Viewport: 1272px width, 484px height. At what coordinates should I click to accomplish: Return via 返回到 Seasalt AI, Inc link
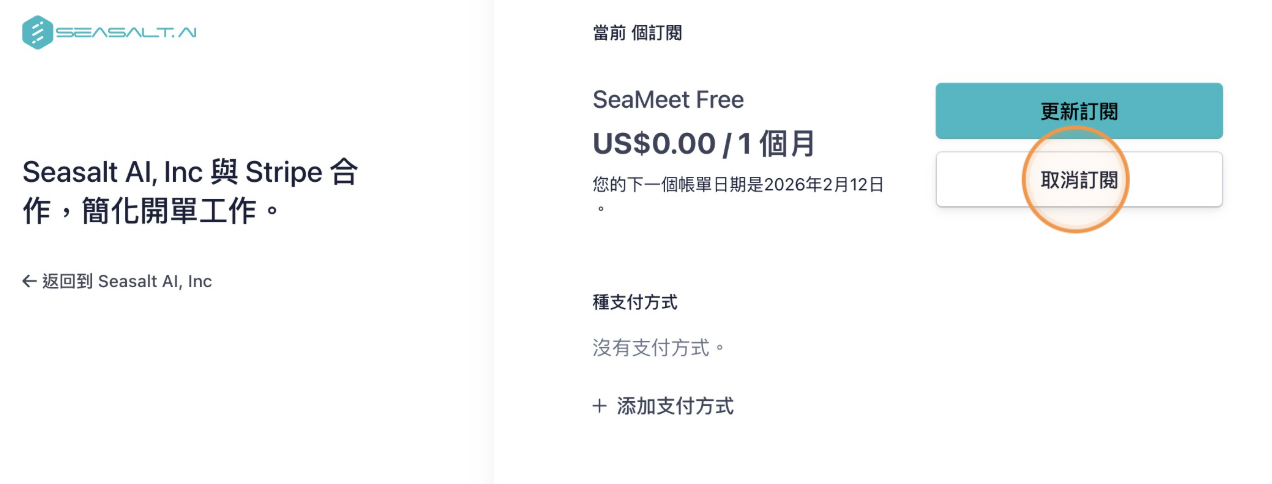pos(127,282)
